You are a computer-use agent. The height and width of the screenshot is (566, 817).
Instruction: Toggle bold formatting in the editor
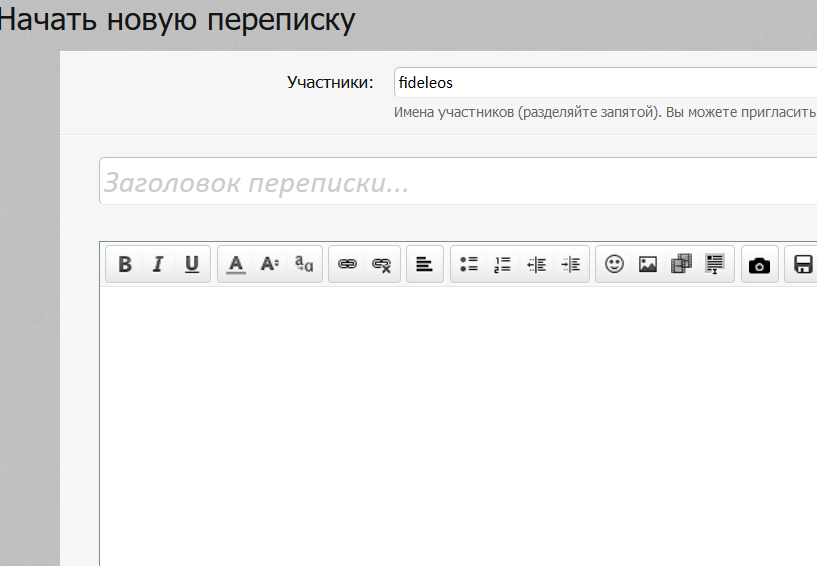coord(125,264)
